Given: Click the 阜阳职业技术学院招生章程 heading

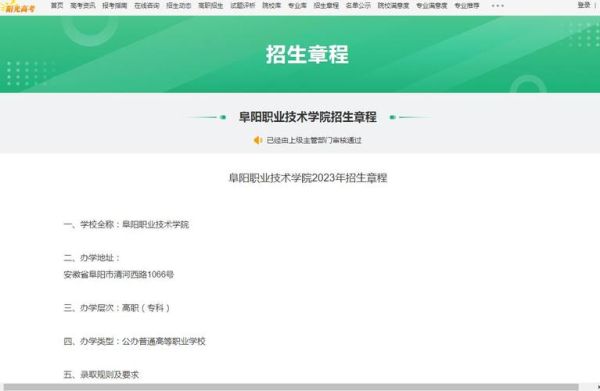Looking at the screenshot, I should pos(308,117).
